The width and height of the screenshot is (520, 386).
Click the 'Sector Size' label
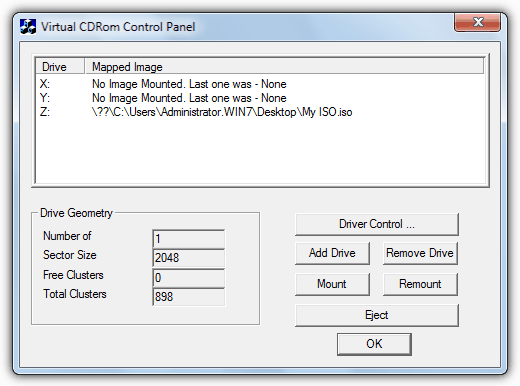point(70,255)
